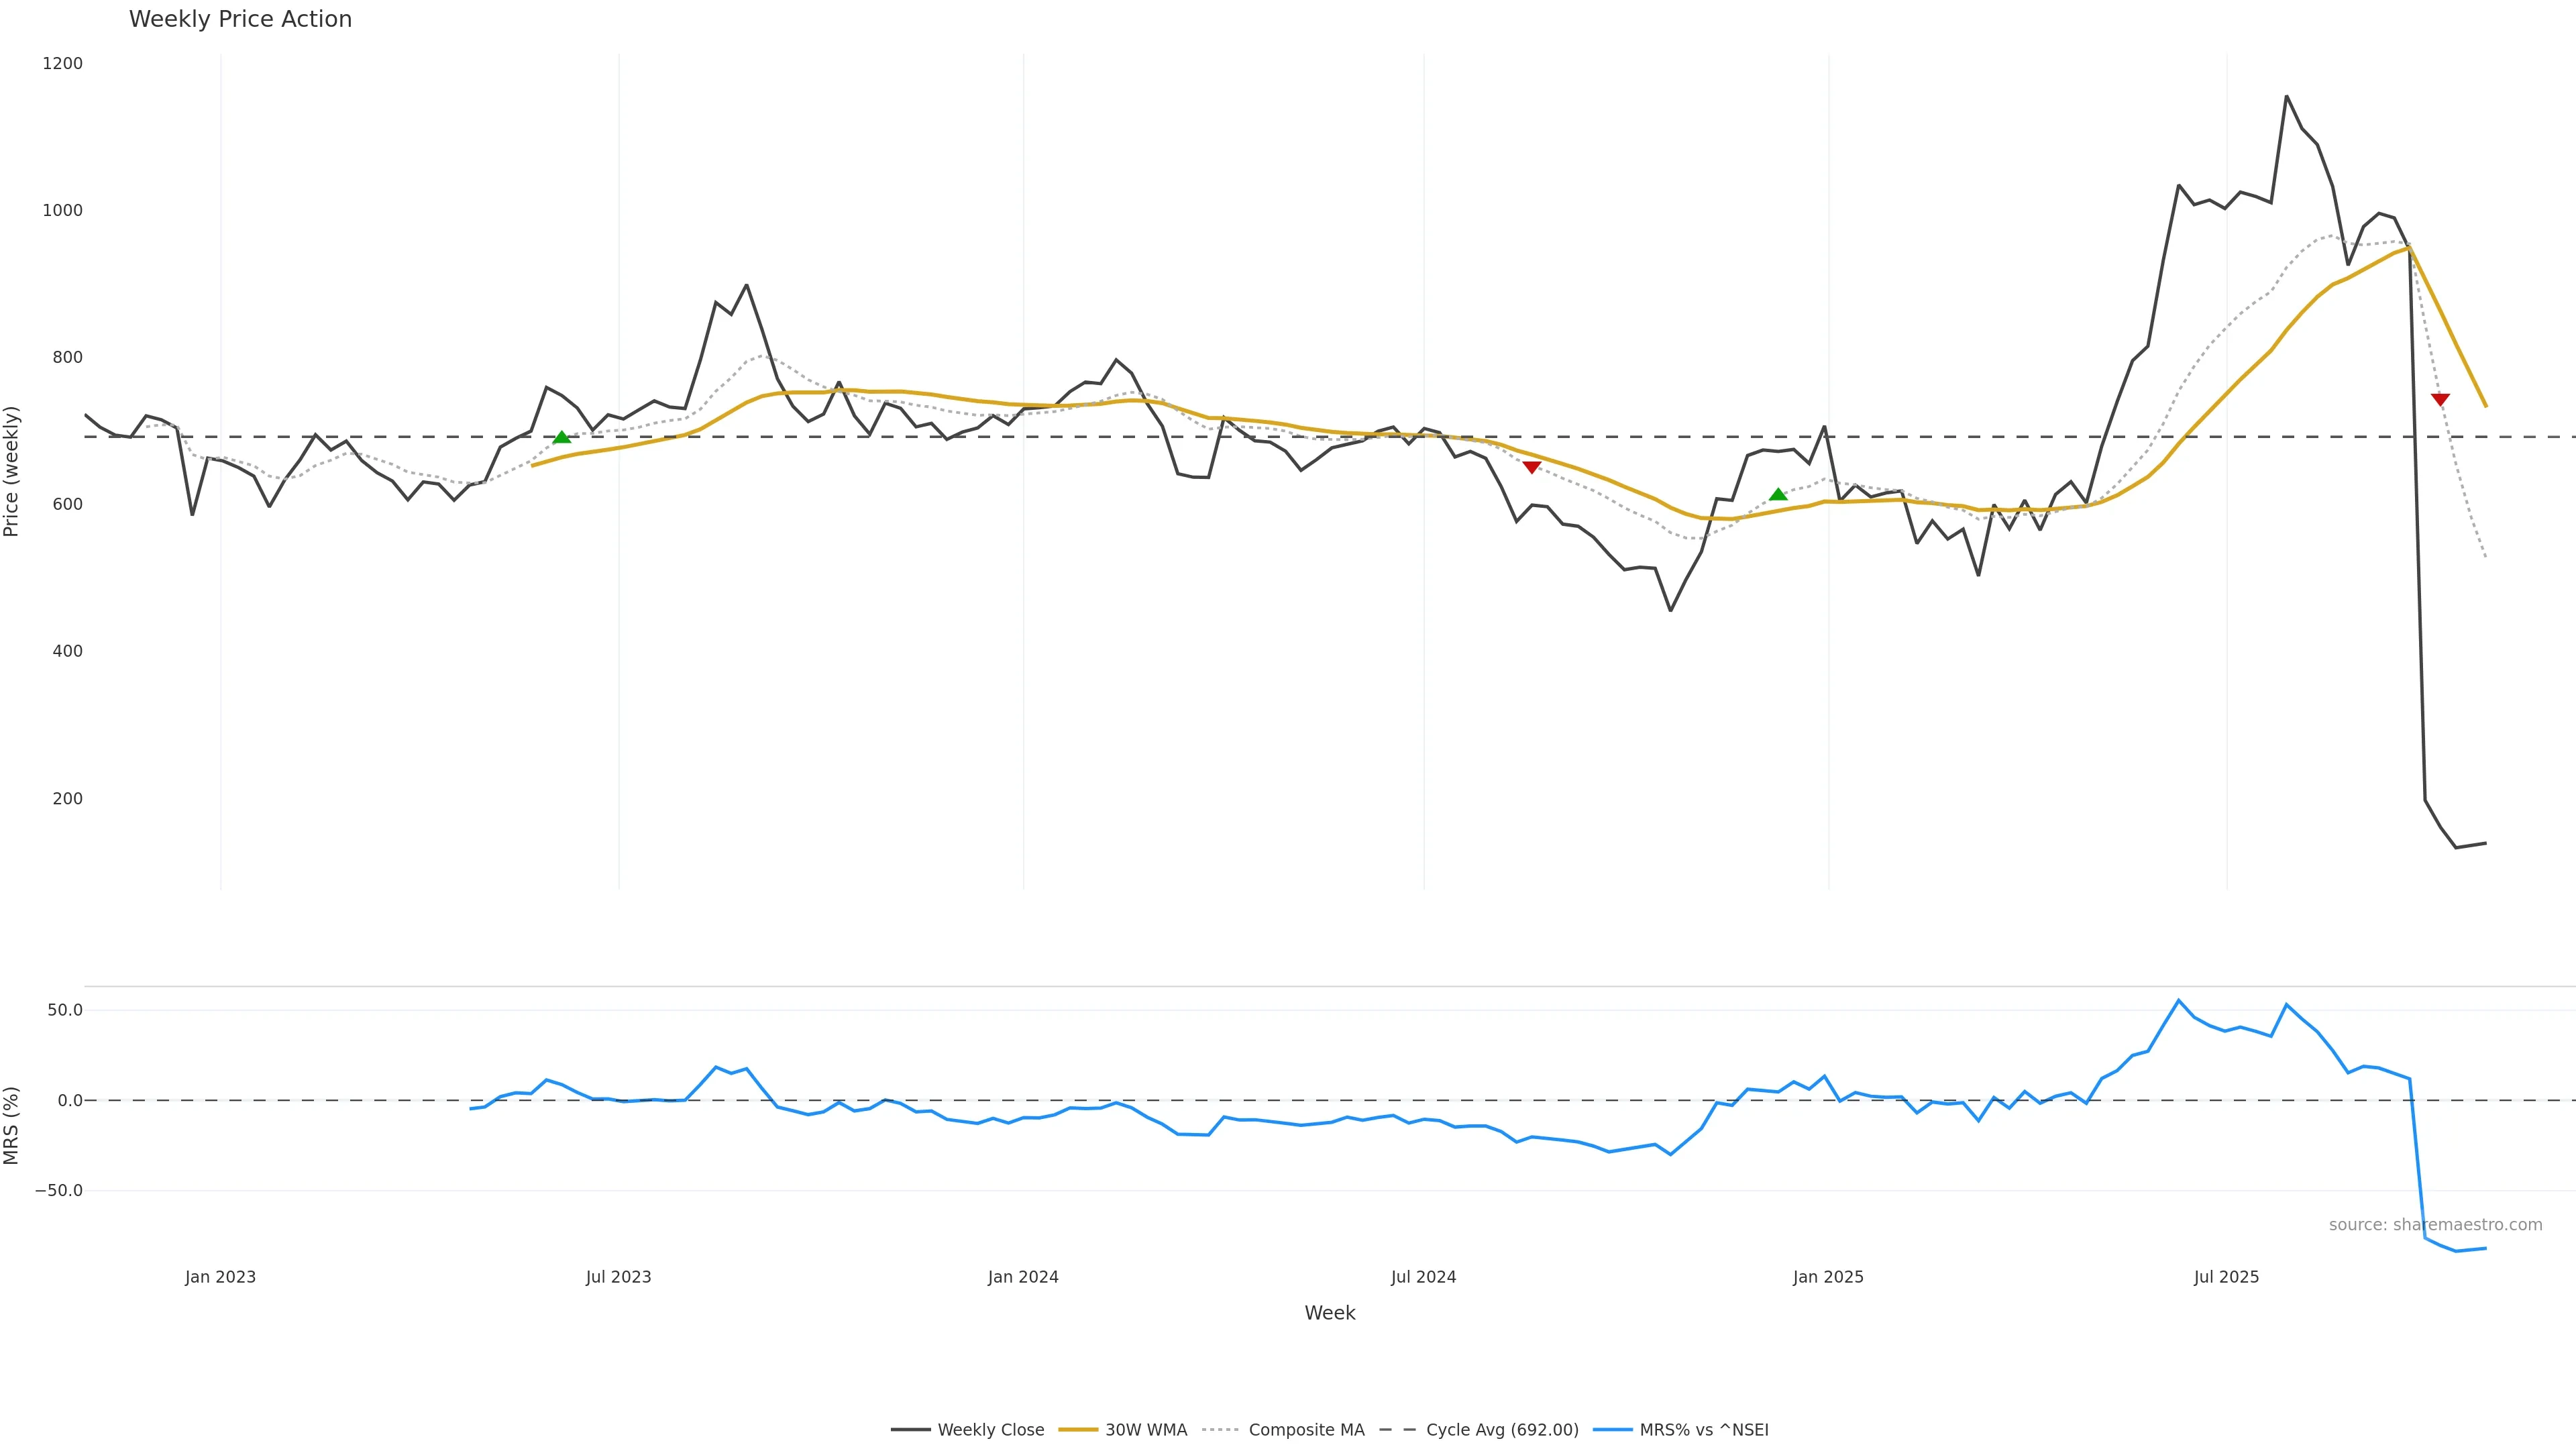This screenshot has width=2576, height=1449.
Task: Click the green up-triangle marker in mid-2023
Action: pyautogui.click(x=562, y=437)
